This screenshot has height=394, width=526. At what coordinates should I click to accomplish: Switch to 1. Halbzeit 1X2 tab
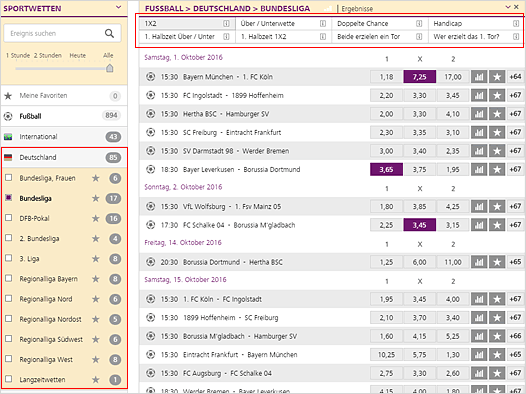coord(283,37)
